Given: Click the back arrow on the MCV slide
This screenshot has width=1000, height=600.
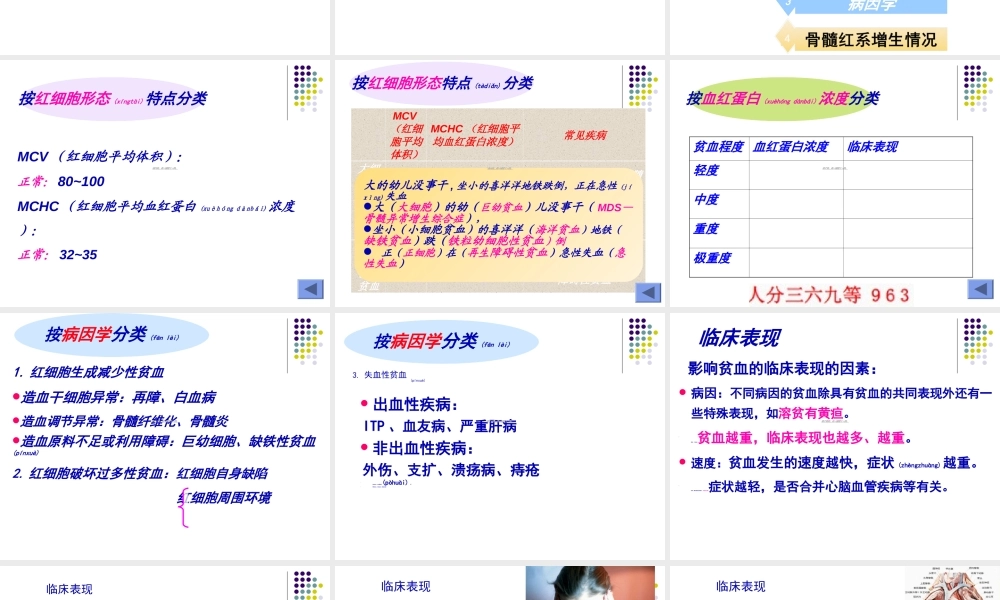Looking at the screenshot, I should (x=311, y=289).
